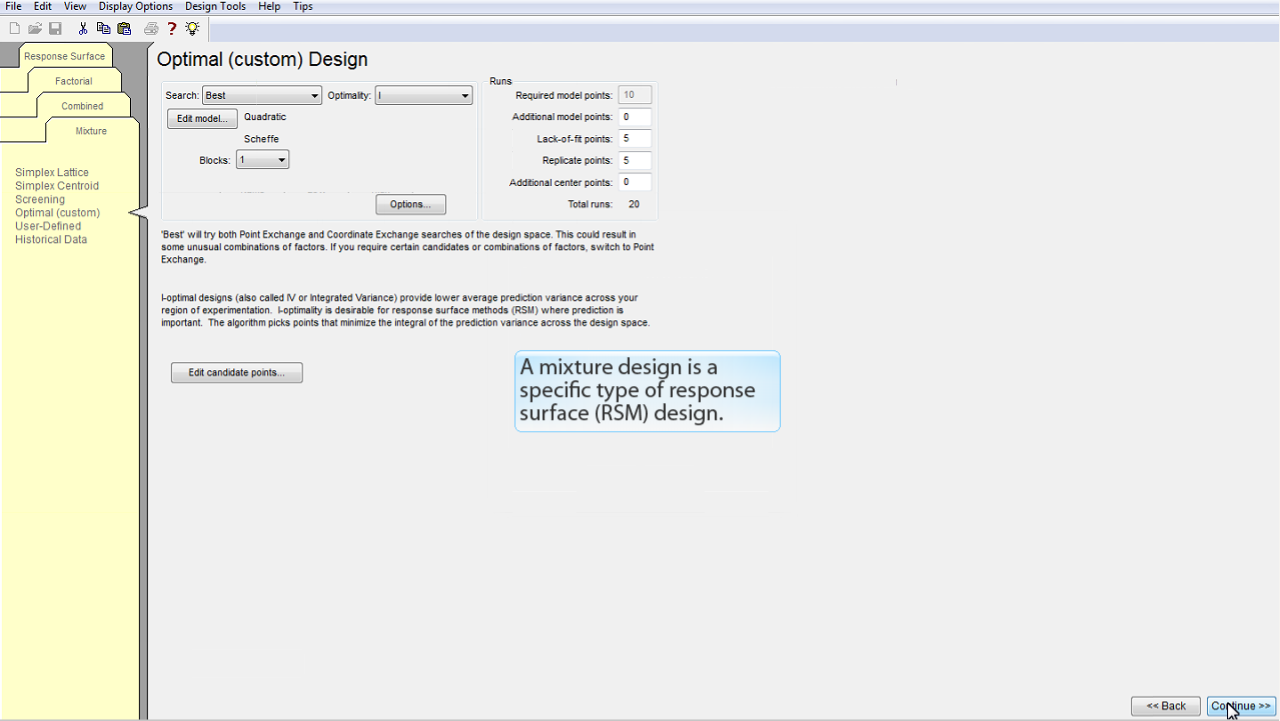Screen dimensions: 1280x721
Task: Select Optimal (custom) design type
Action: click(58, 213)
